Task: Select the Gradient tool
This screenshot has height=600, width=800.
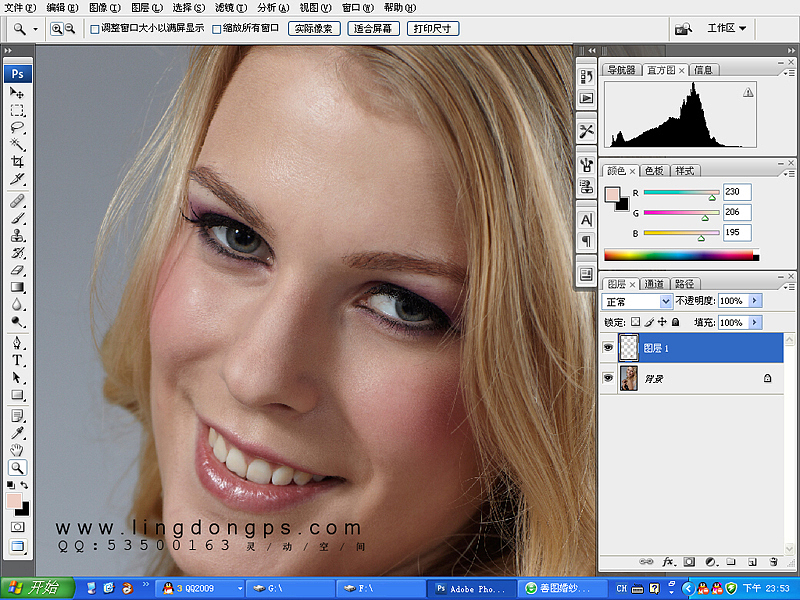Action: [17, 287]
